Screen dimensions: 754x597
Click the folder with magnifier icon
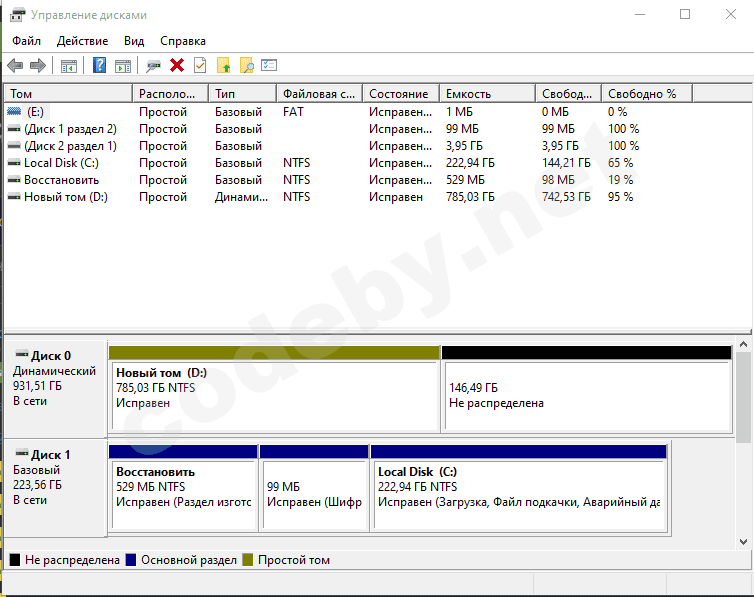tap(247, 65)
